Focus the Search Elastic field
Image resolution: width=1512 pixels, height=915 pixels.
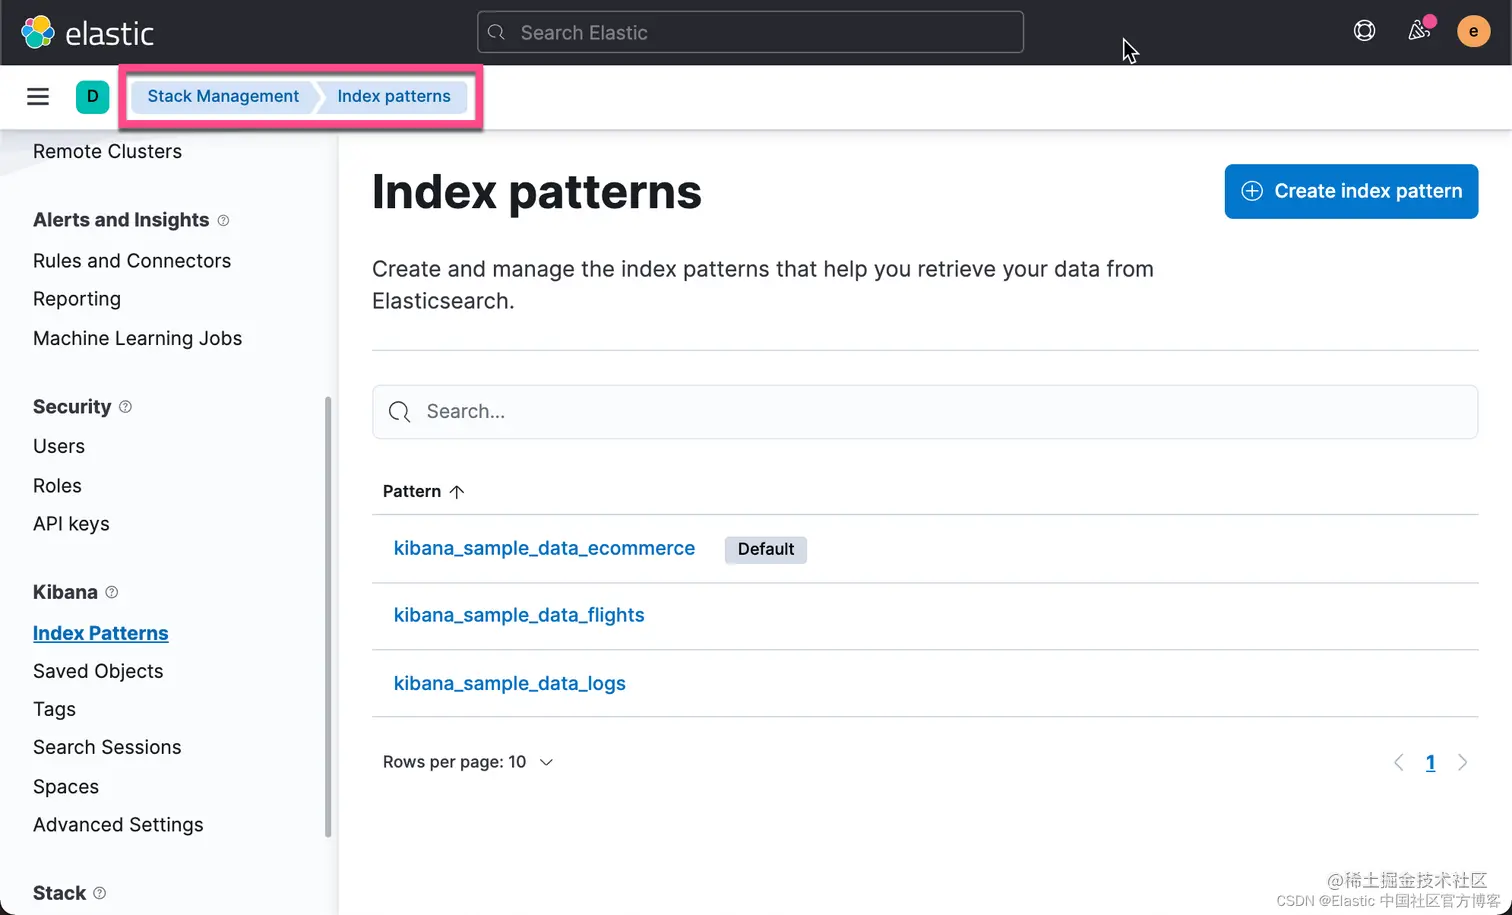[x=751, y=32]
